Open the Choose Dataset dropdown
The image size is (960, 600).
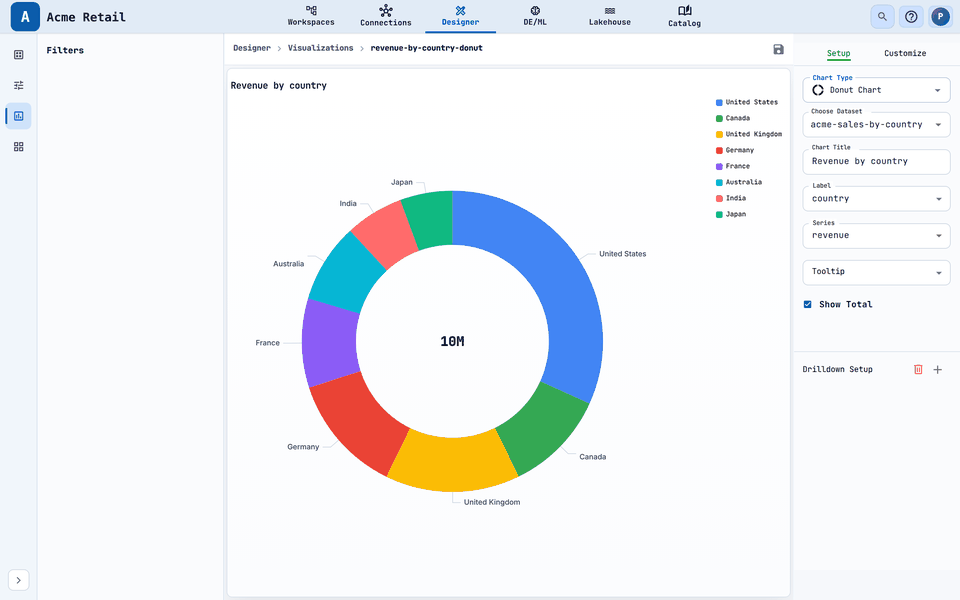[x=876, y=124]
